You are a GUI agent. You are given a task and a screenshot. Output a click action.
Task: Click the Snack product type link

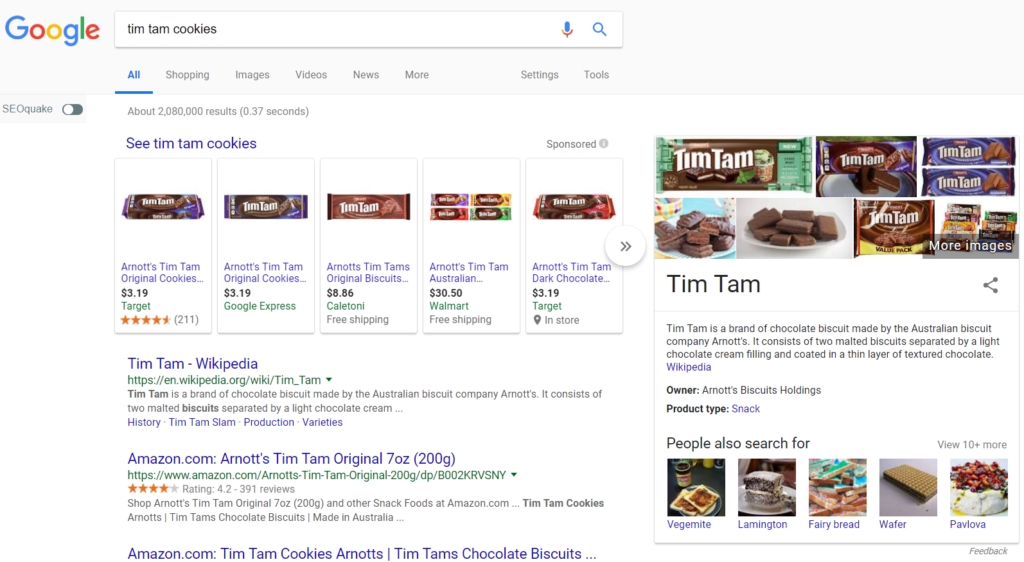tap(746, 409)
